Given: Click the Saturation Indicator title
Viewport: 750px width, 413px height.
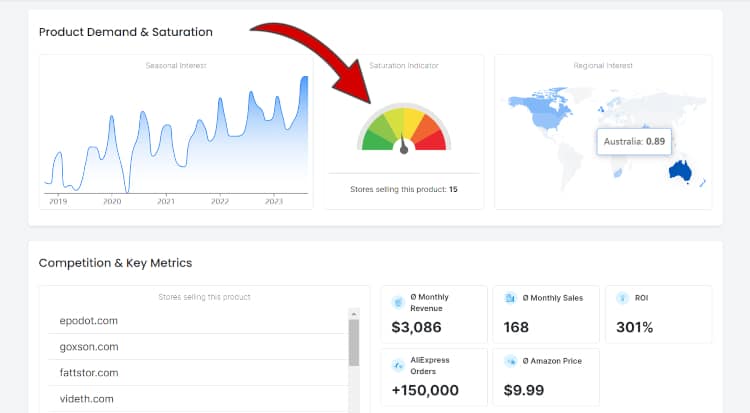Looking at the screenshot, I should 404,66.
